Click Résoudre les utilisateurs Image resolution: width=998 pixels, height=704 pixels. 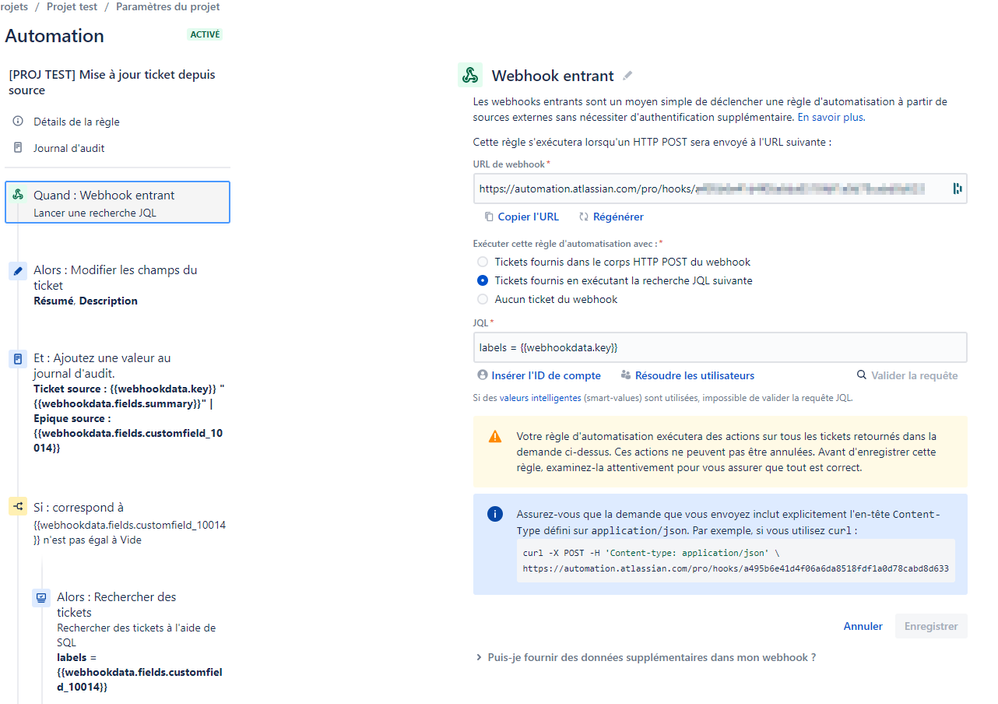(x=694, y=376)
